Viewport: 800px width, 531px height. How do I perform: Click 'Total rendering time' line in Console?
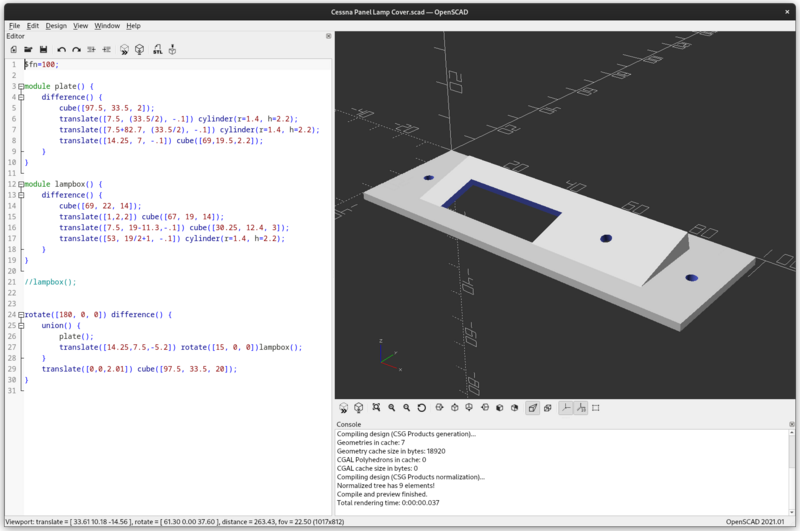point(388,503)
